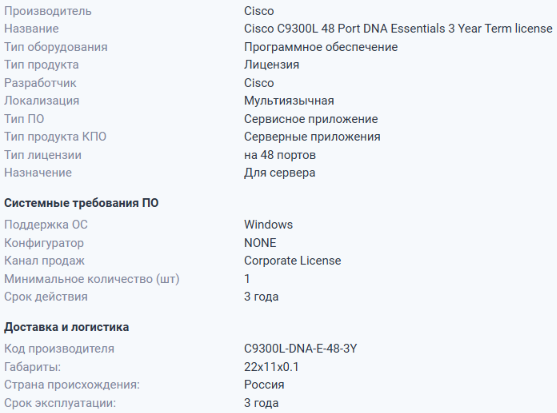Click the 'Тип оборудования' label
The image size is (557, 413).
click(x=56, y=47)
